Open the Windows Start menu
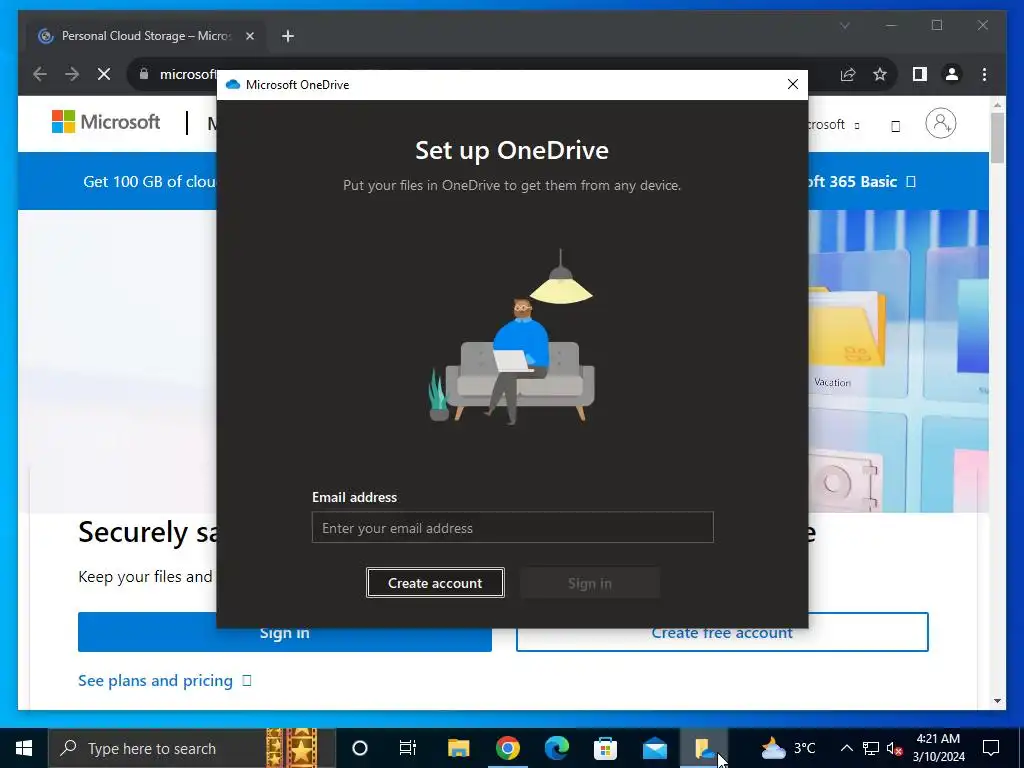 24,748
